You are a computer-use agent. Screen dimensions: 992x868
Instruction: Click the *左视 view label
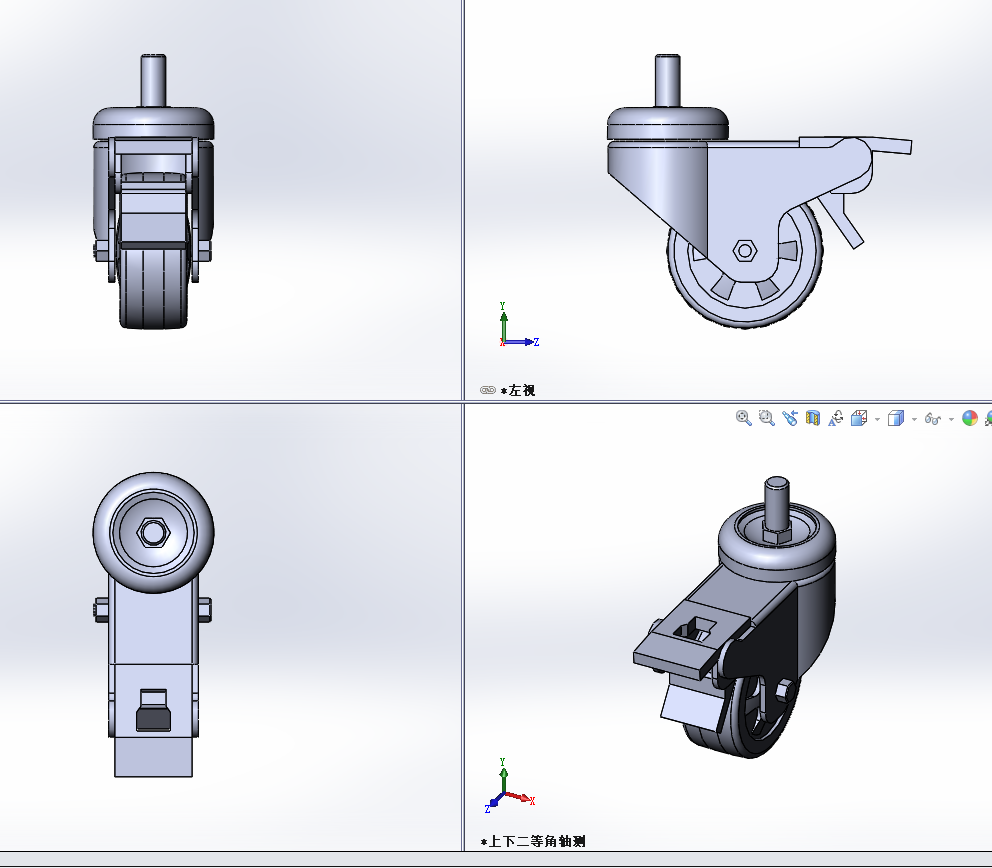(x=518, y=390)
